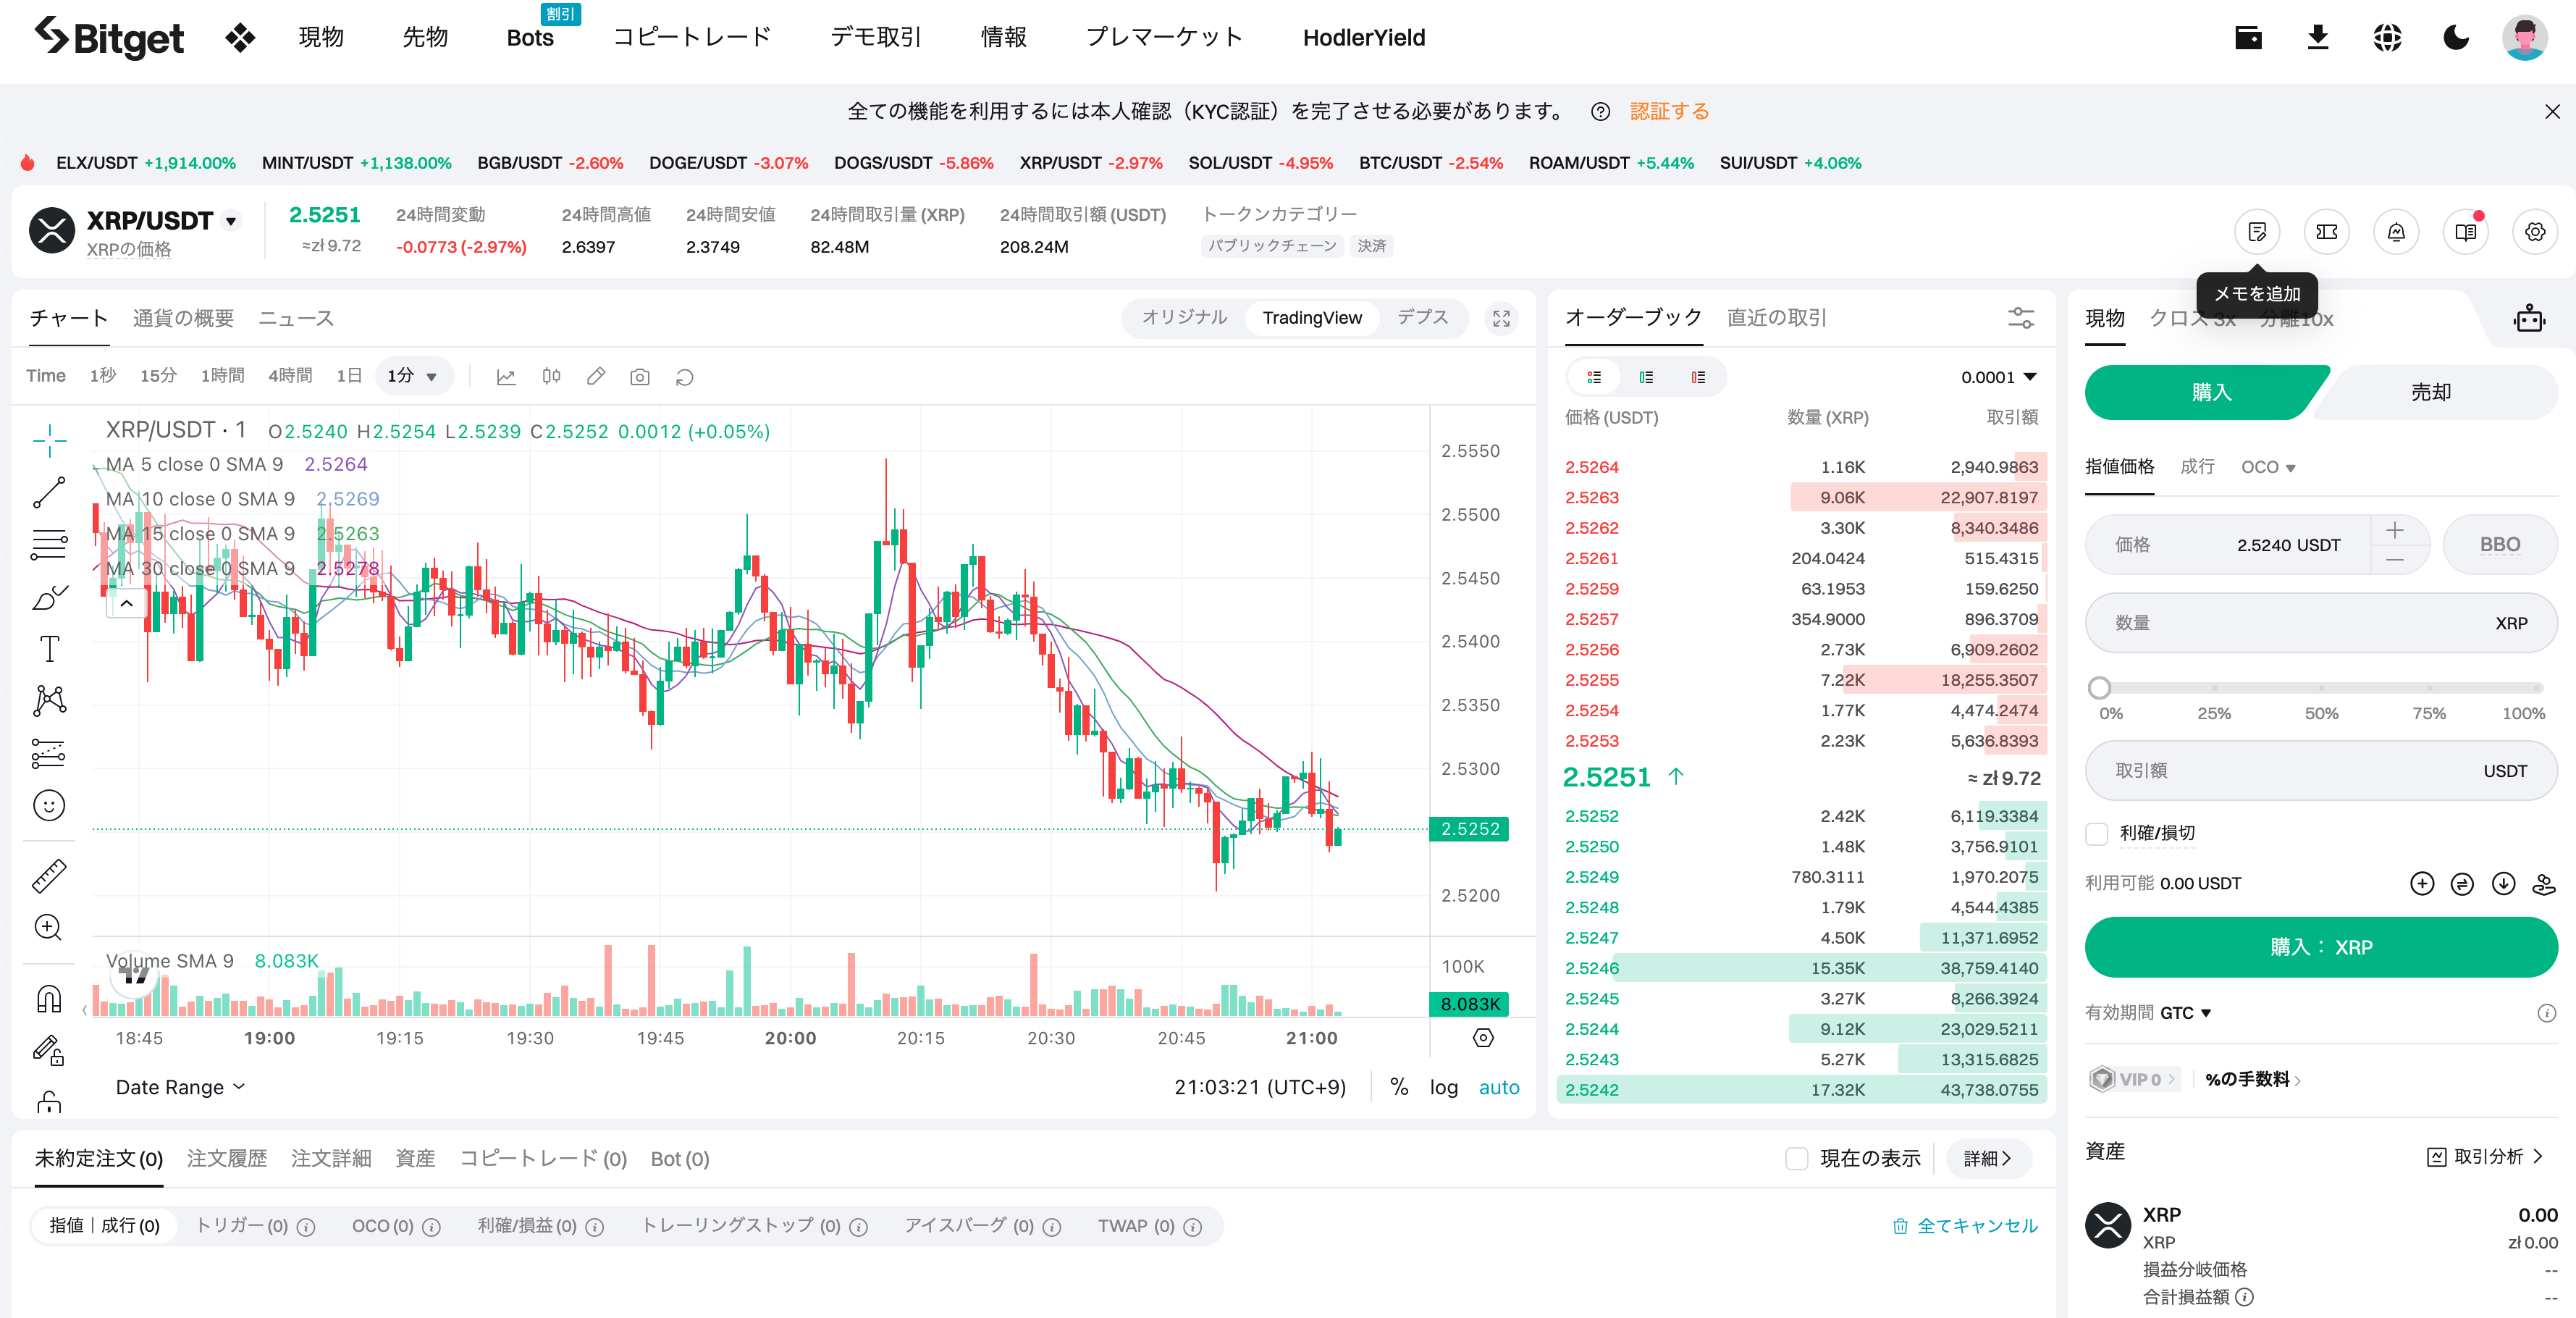Check the 現在の表示 checkbox
This screenshot has height=1318, width=2576.
click(1797, 1158)
